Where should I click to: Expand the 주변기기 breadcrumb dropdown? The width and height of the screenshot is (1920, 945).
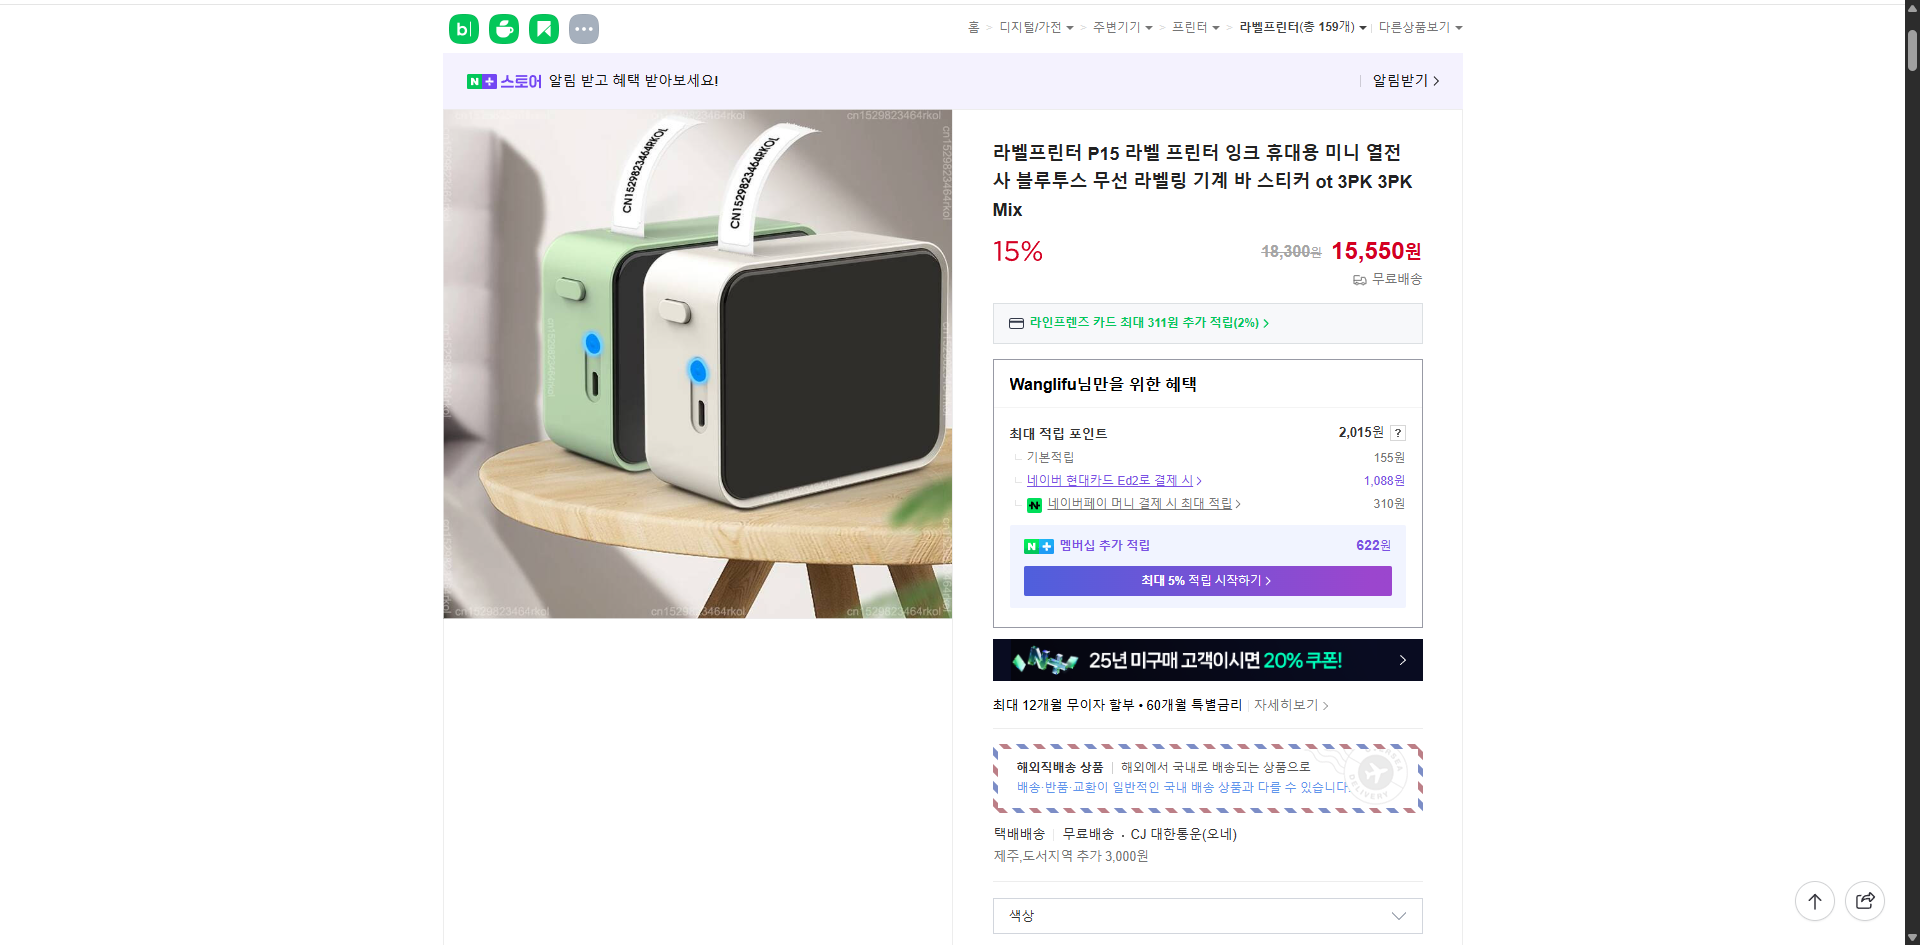pyautogui.click(x=1122, y=27)
